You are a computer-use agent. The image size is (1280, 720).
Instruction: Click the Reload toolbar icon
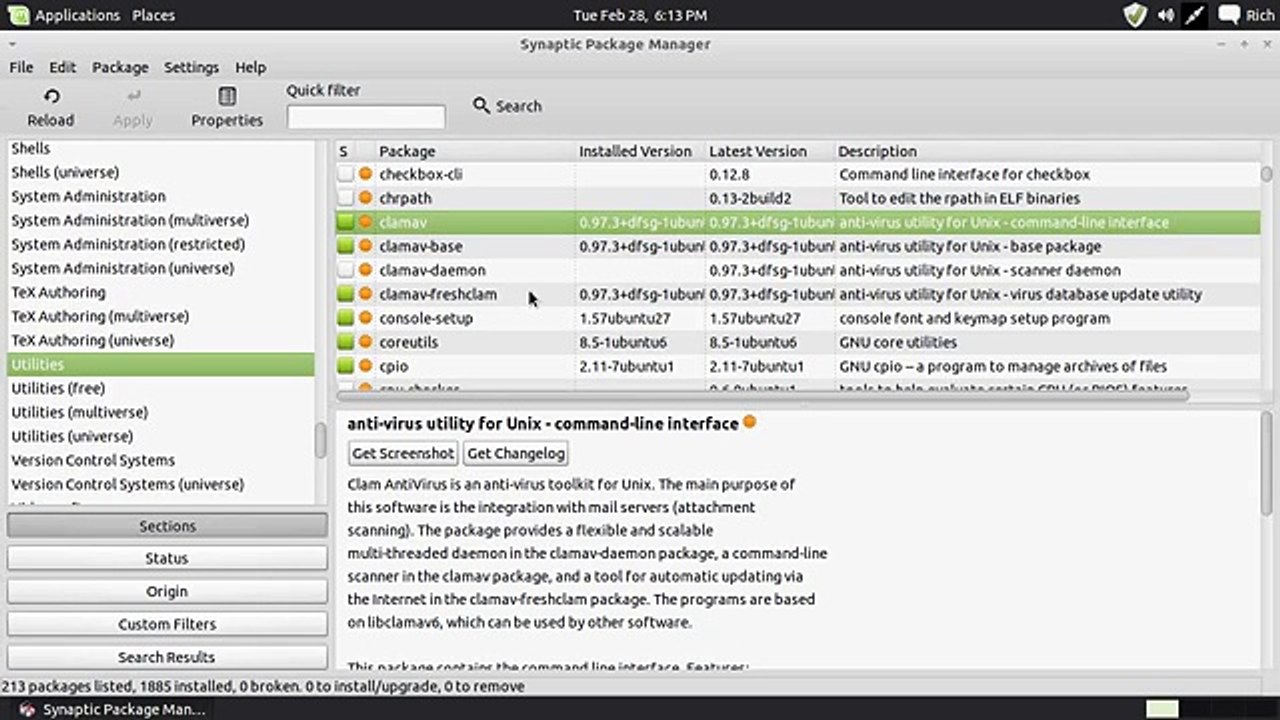[51, 96]
